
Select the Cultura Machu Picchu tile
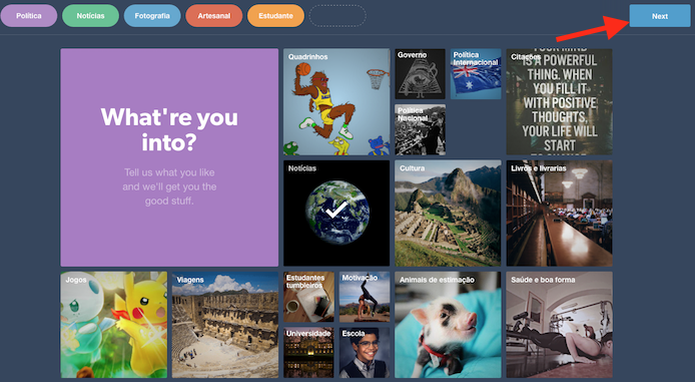448,213
